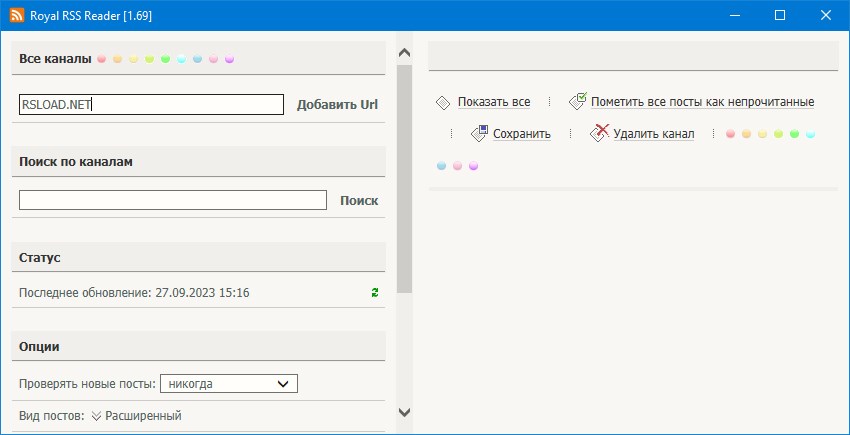Image resolution: width=850 pixels, height=435 pixels.
Task: Select the purple dot next to Все каналы
Action: tap(229, 59)
